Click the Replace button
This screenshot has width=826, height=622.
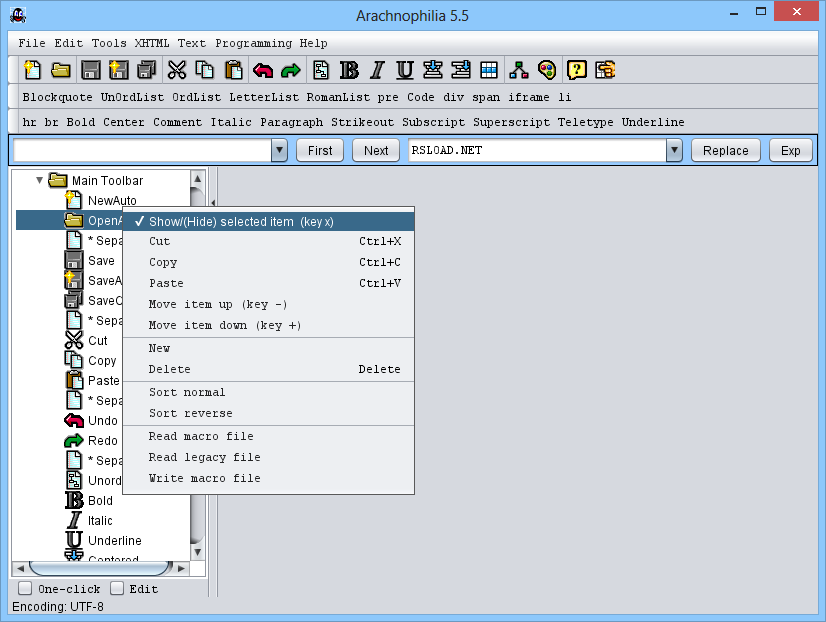[725, 151]
